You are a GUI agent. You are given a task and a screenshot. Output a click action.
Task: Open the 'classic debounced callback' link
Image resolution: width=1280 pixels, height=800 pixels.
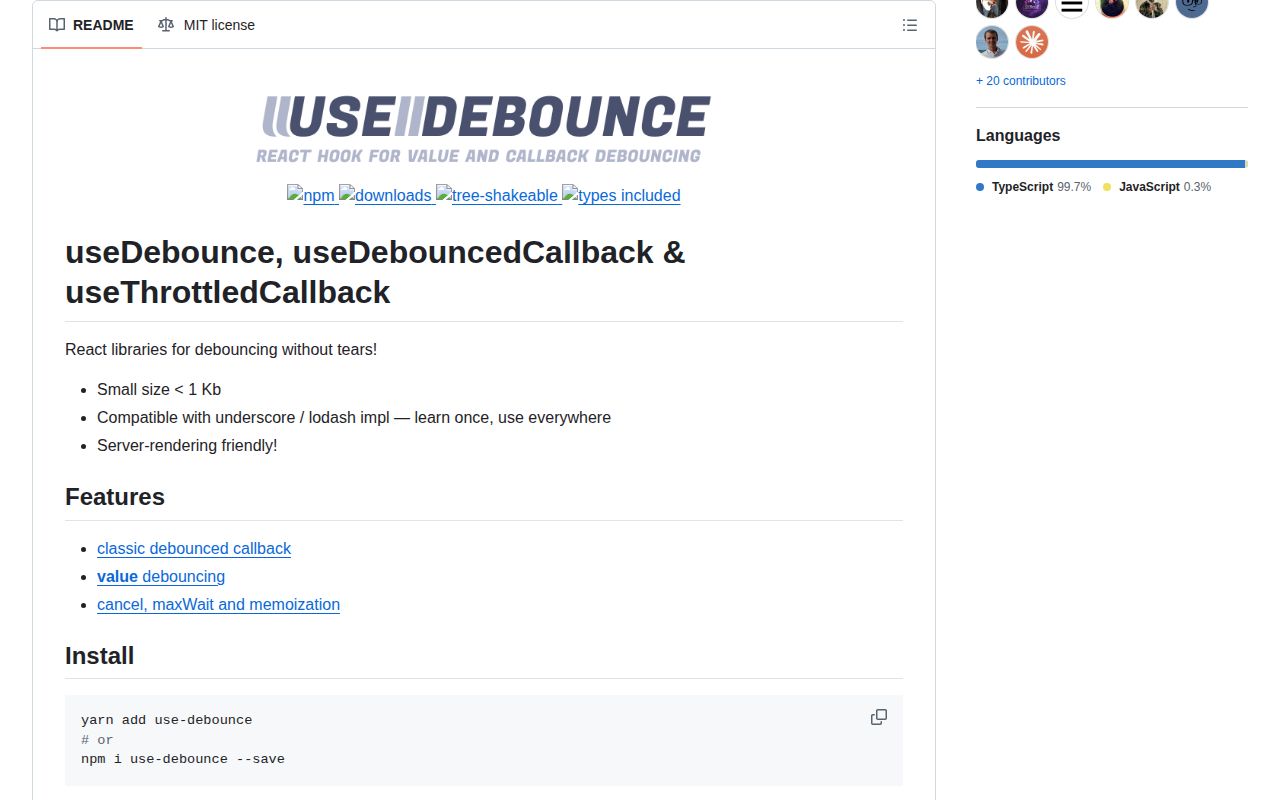(x=194, y=548)
